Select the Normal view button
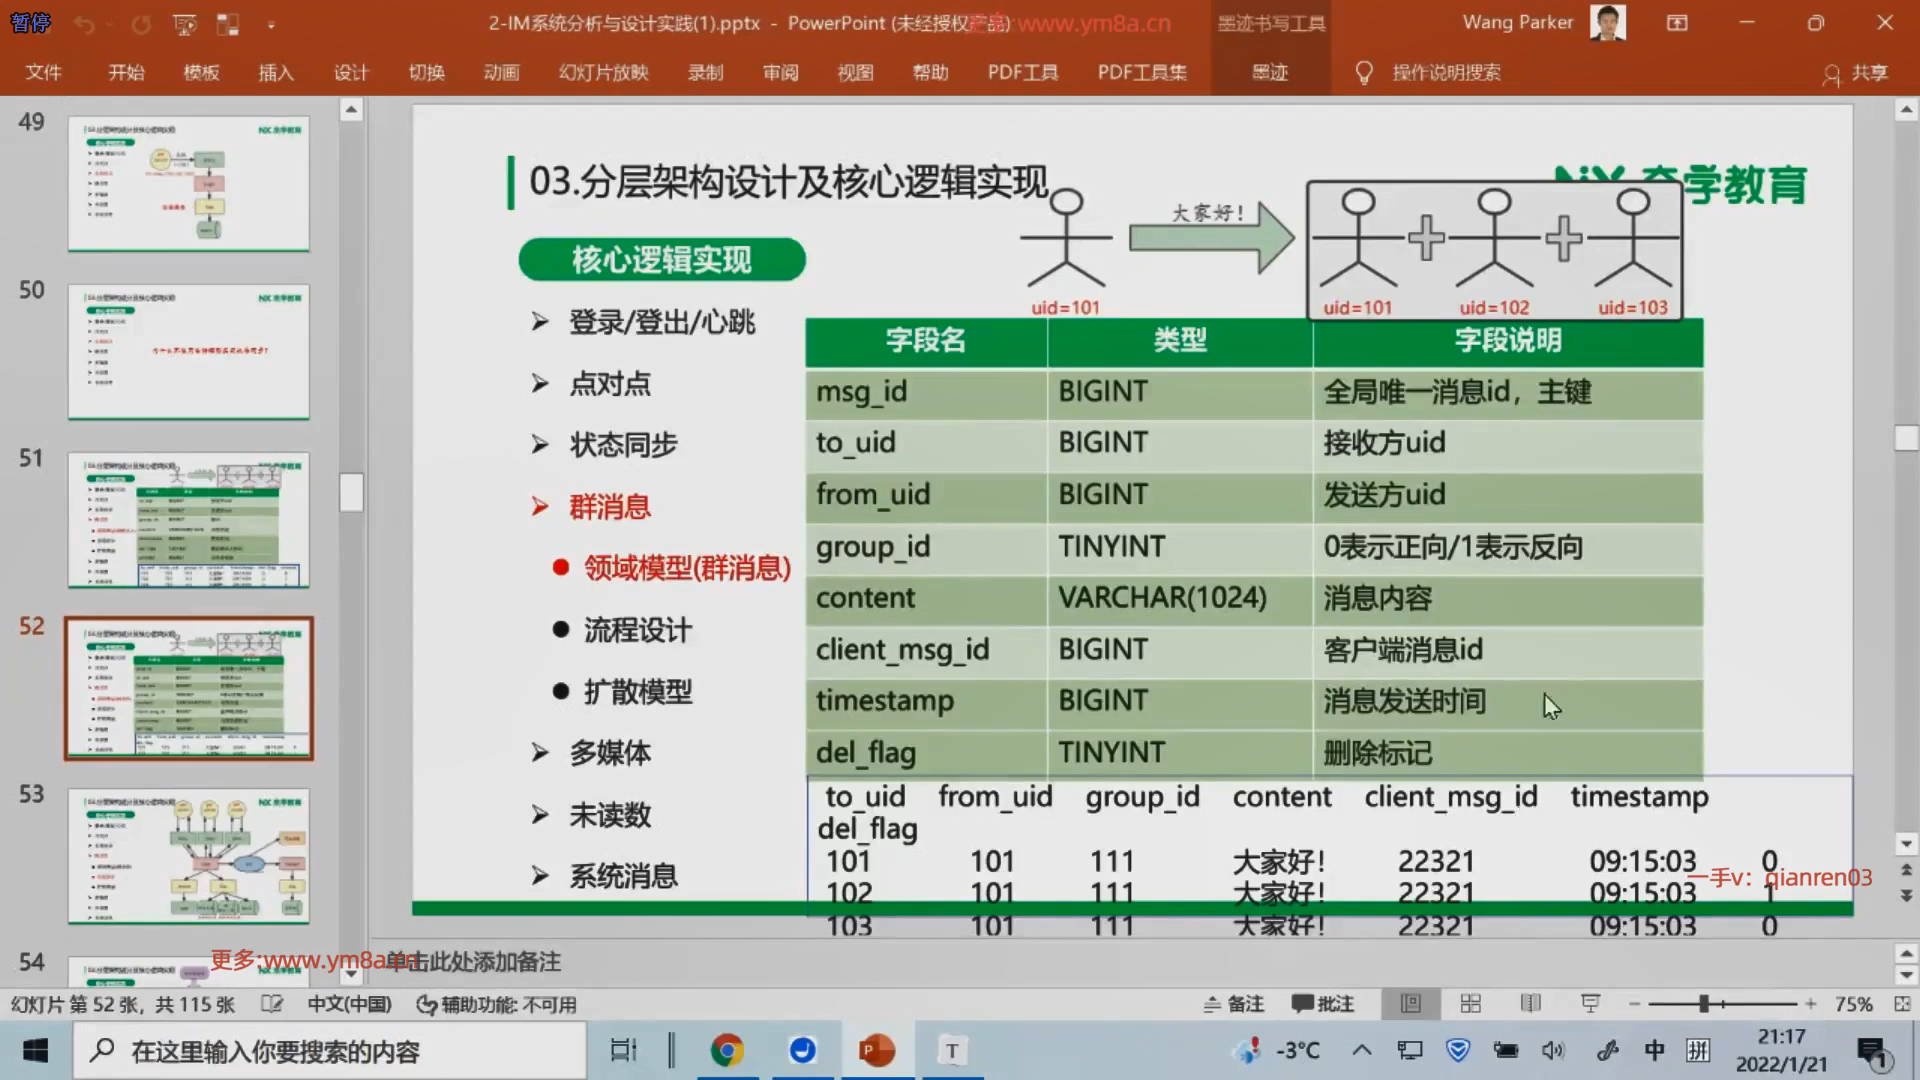Image resolution: width=1920 pixels, height=1080 pixels. (x=1410, y=1004)
